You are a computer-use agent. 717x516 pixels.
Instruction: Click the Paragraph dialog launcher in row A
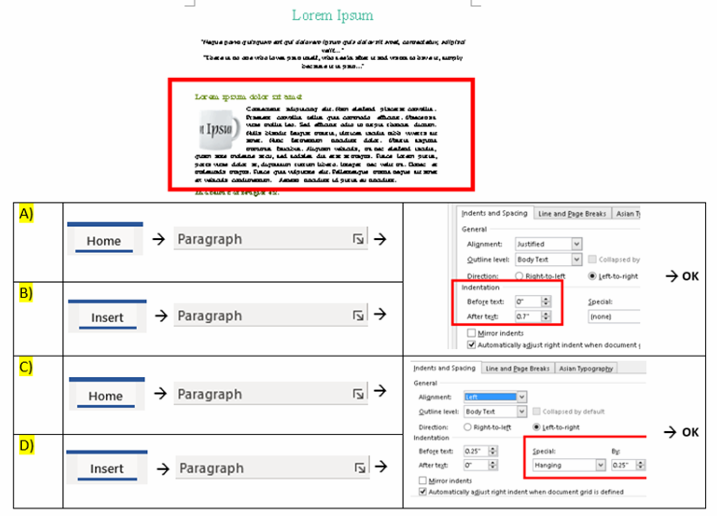[357, 240]
